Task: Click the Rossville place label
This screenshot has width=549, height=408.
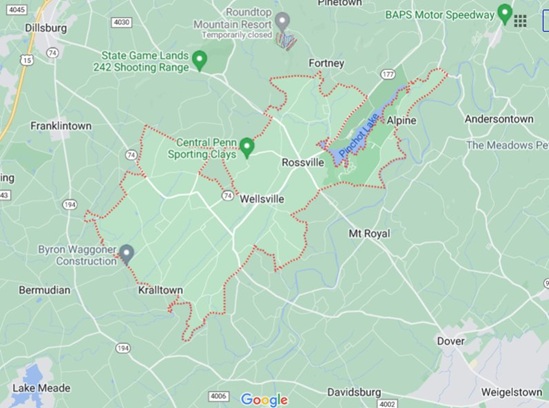Action: click(x=303, y=162)
